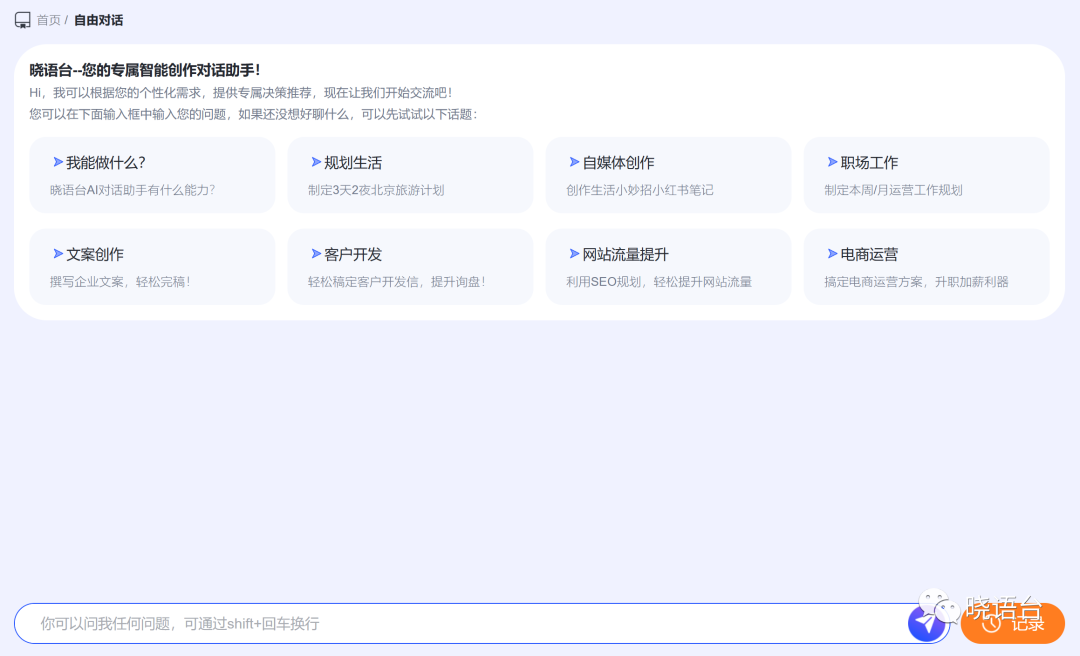Select the 电商运营 topic card

(x=926, y=266)
